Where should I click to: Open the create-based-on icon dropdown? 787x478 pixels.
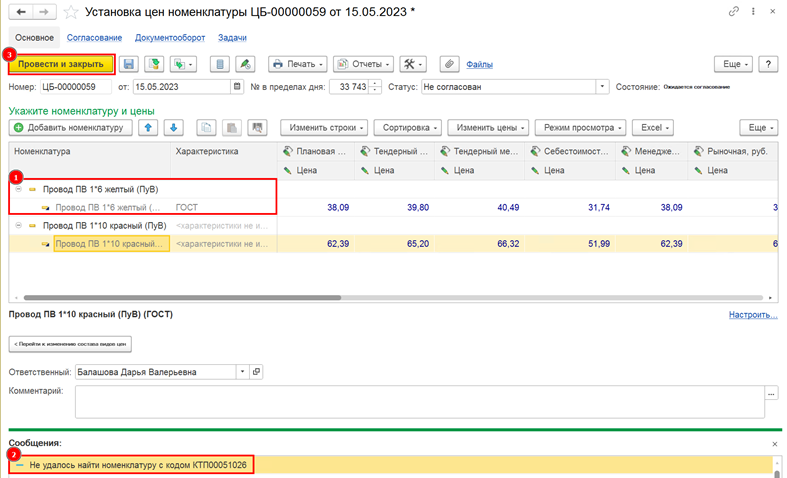[183, 64]
